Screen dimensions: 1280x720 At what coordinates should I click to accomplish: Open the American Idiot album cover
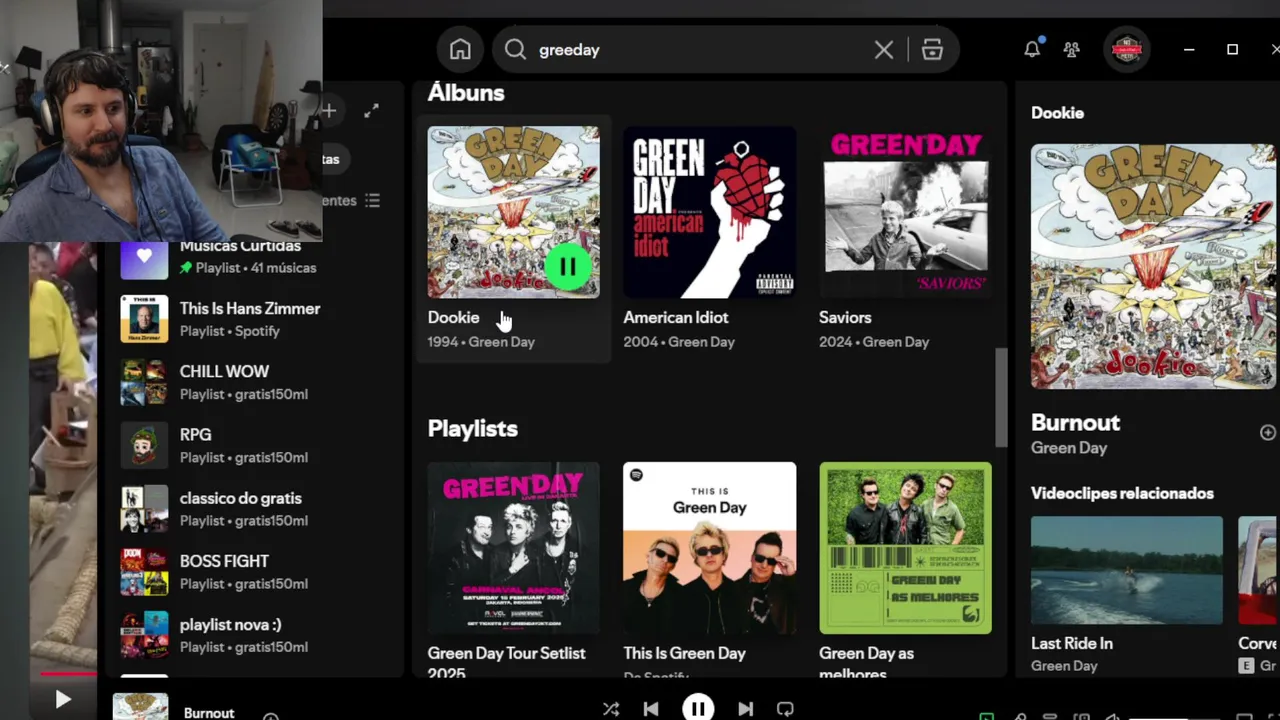click(710, 212)
